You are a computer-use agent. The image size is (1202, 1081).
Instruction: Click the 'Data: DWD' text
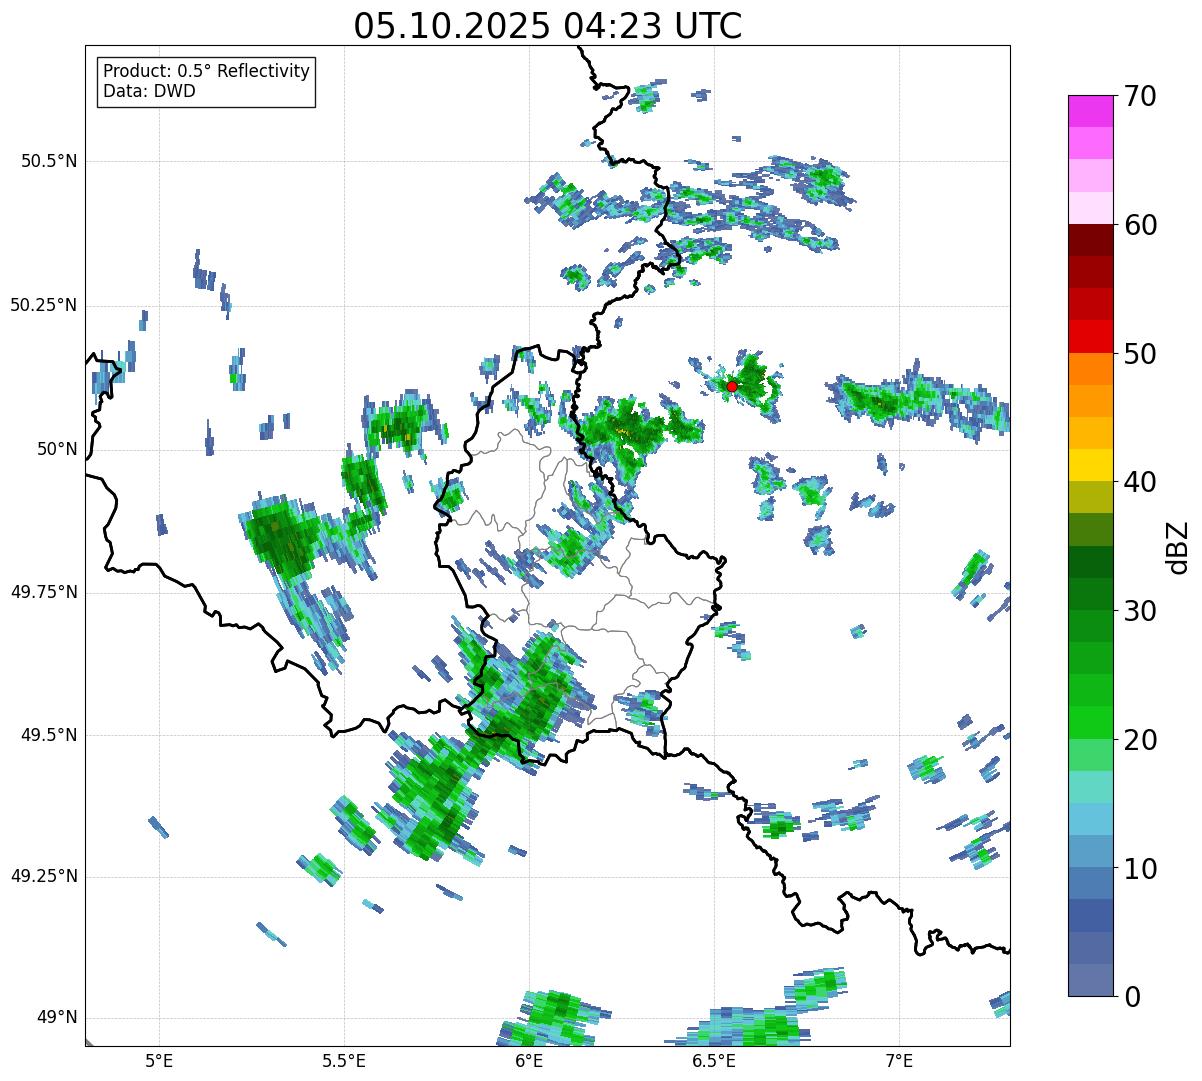[x=149, y=92]
